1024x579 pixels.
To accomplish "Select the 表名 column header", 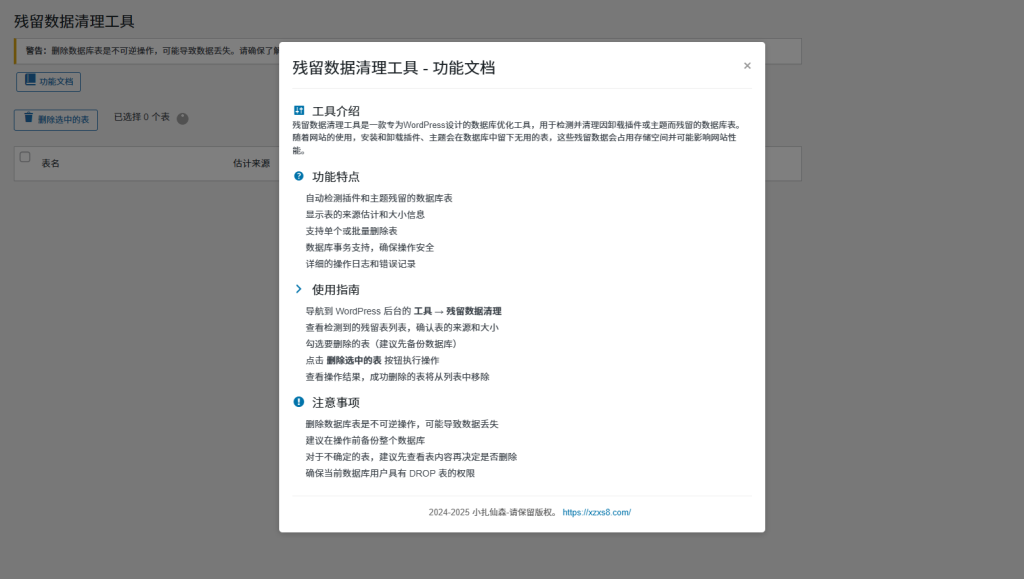I will click(x=51, y=162).
